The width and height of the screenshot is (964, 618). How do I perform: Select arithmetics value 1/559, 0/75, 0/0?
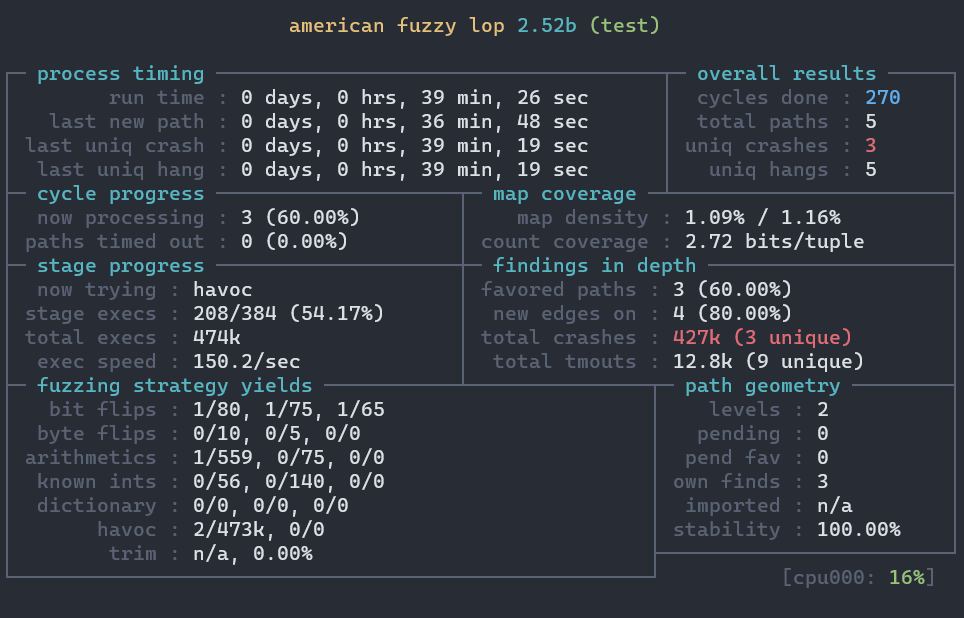point(288,458)
